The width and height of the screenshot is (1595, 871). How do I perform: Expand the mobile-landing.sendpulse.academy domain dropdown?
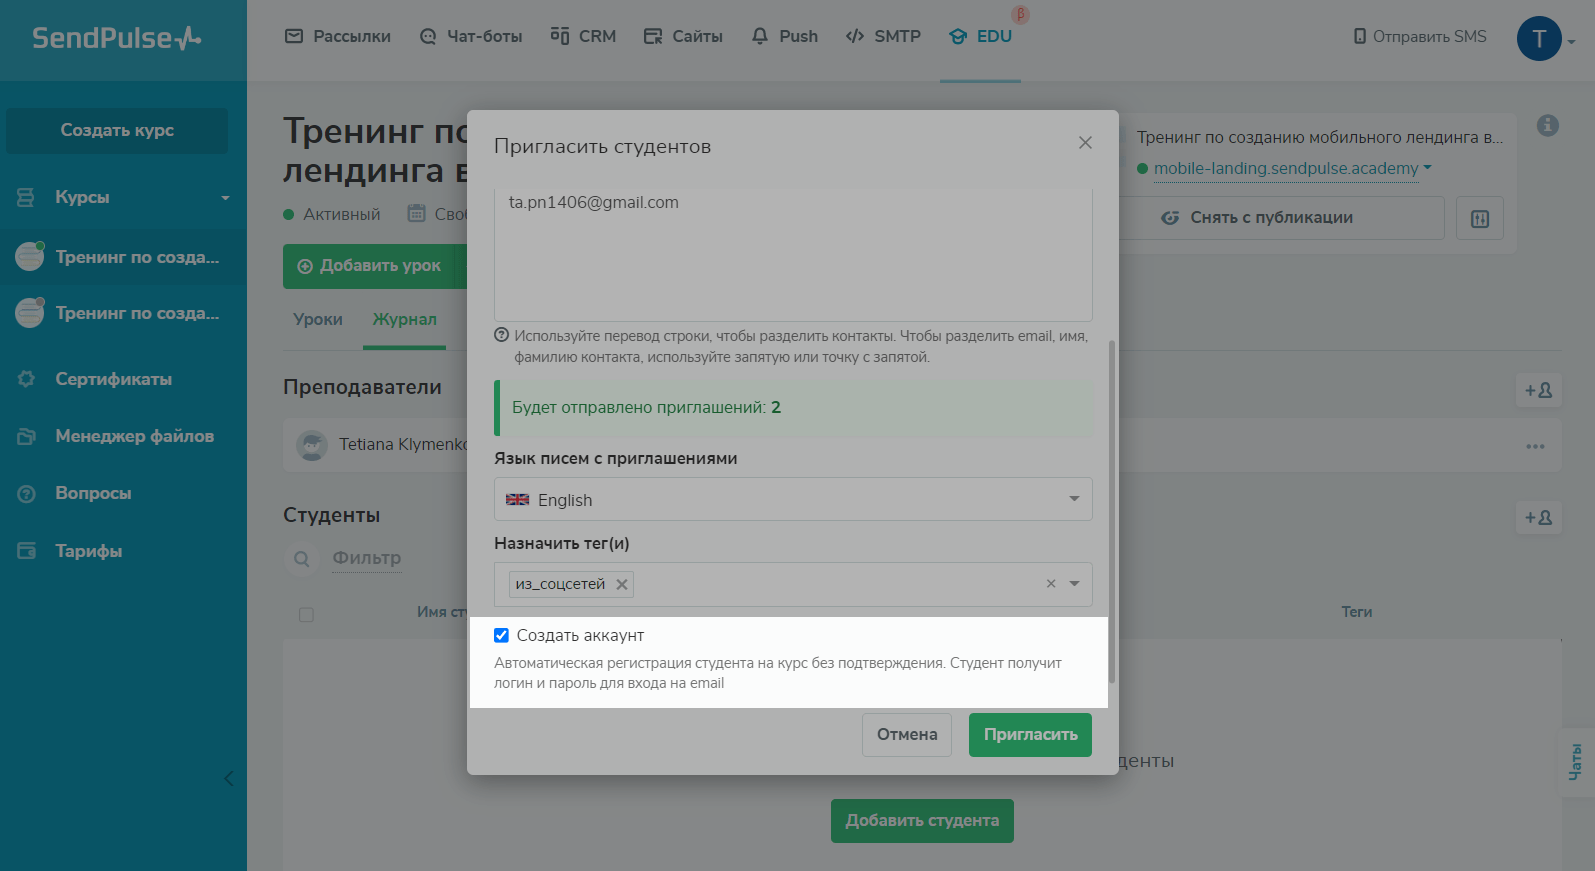[x=1427, y=168]
